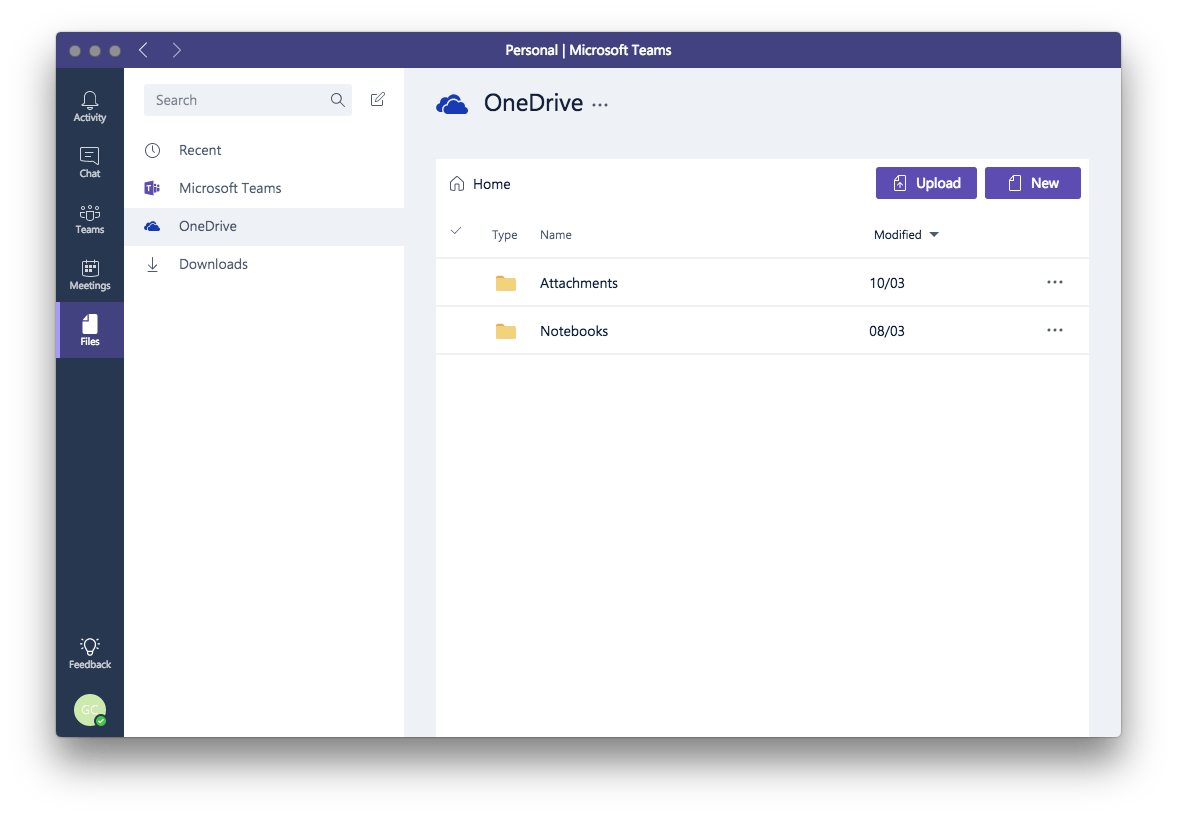Open the Feedback lightbulb

tap(89, 653)
